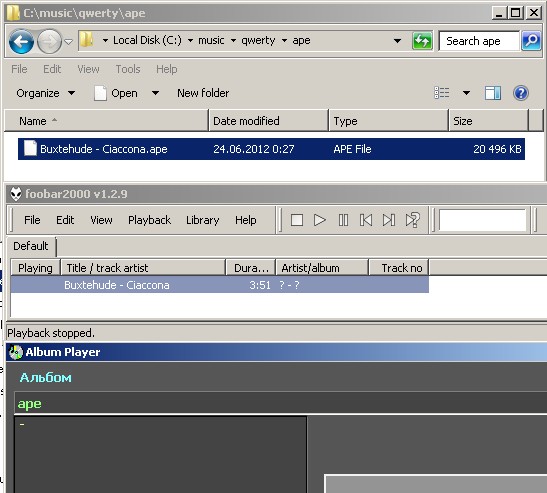Image resolution: width=547 pixels, height=493 pixels.
Task: Expand the arrow next to Open
Action: pos(155,93)
